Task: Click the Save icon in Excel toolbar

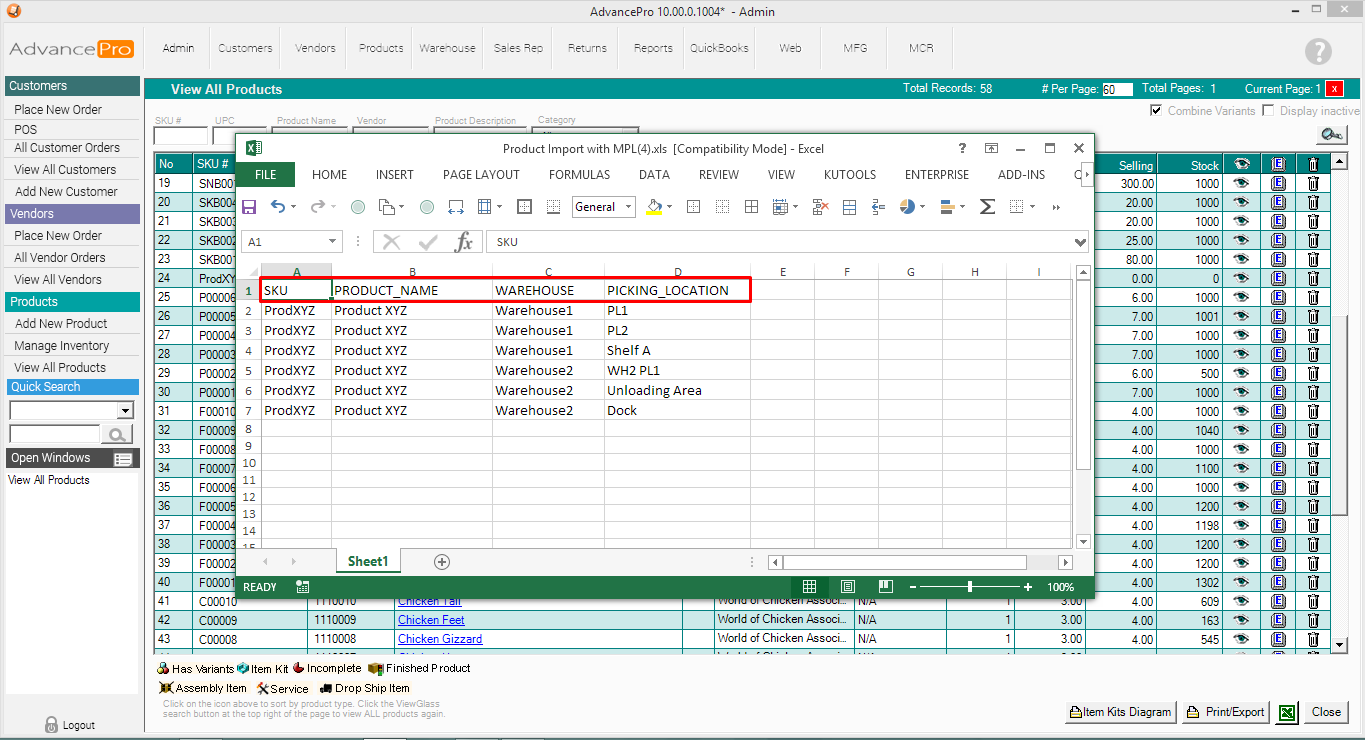Action: point(249,207)
